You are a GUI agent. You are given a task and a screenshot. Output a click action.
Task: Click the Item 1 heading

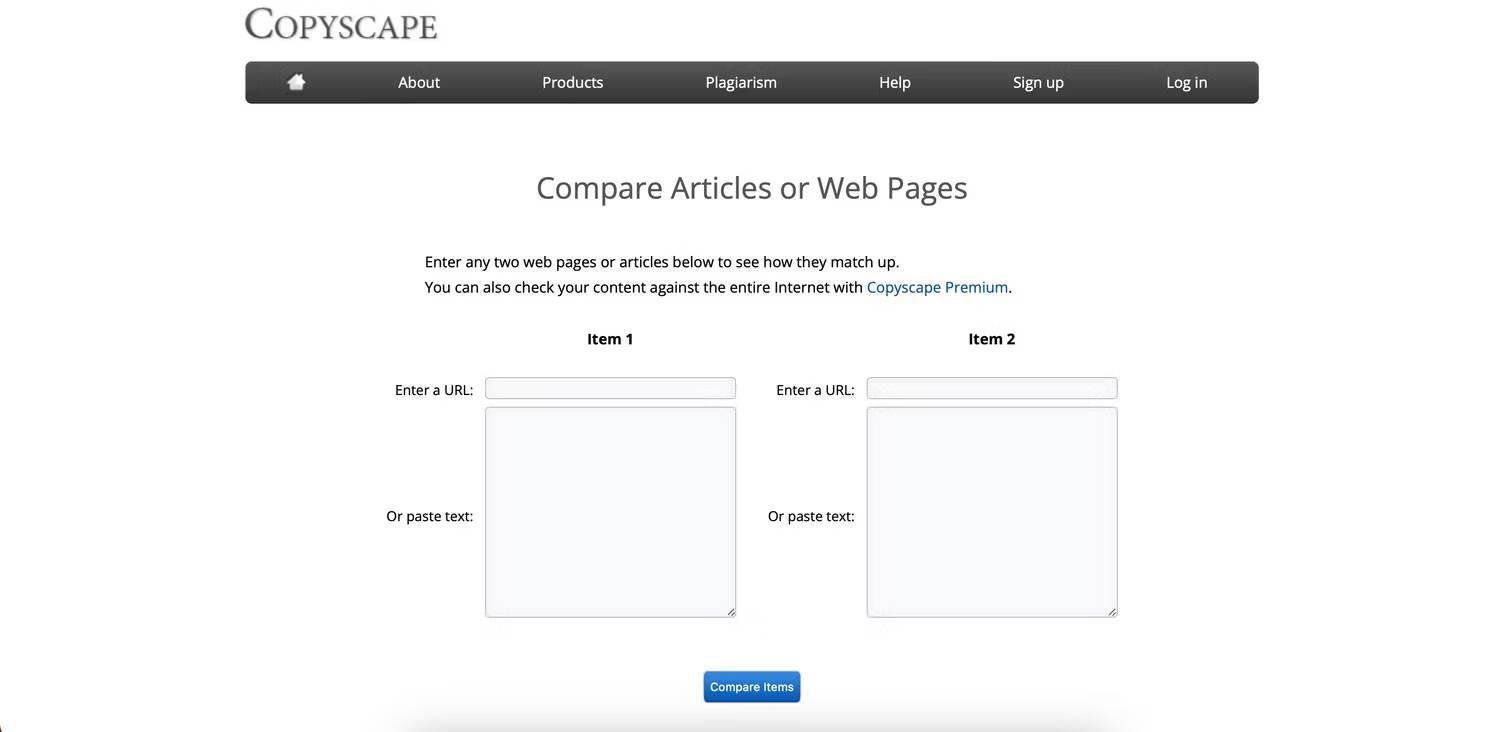[610, 339]
